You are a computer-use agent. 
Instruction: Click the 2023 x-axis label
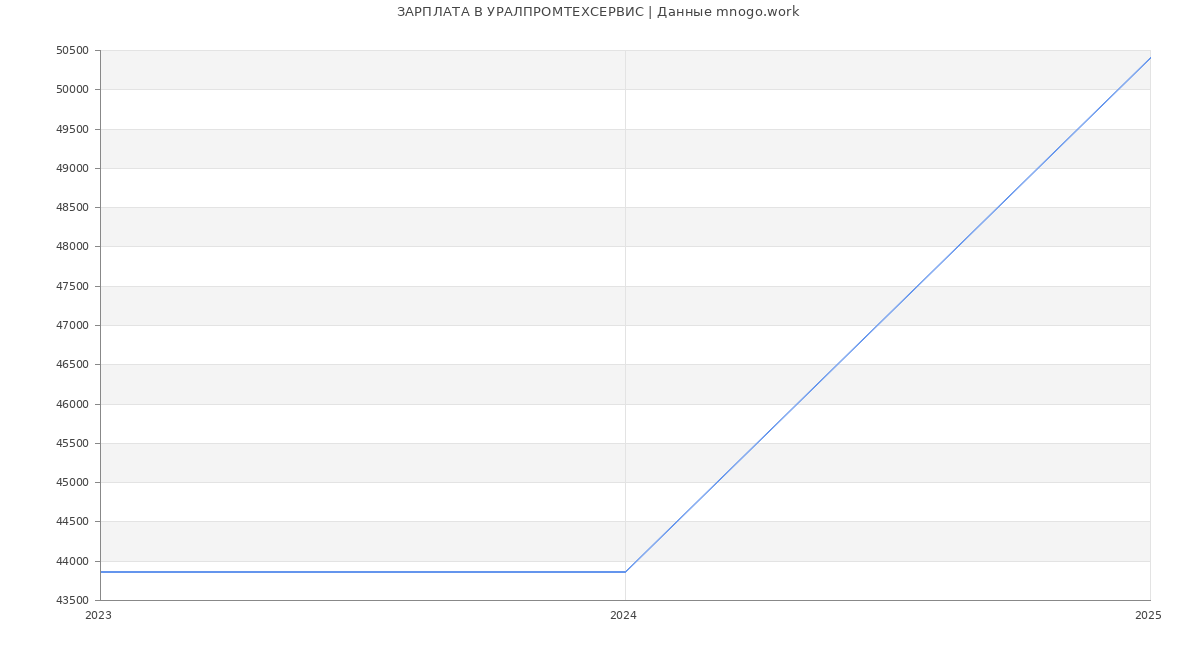tap(98, 616)
